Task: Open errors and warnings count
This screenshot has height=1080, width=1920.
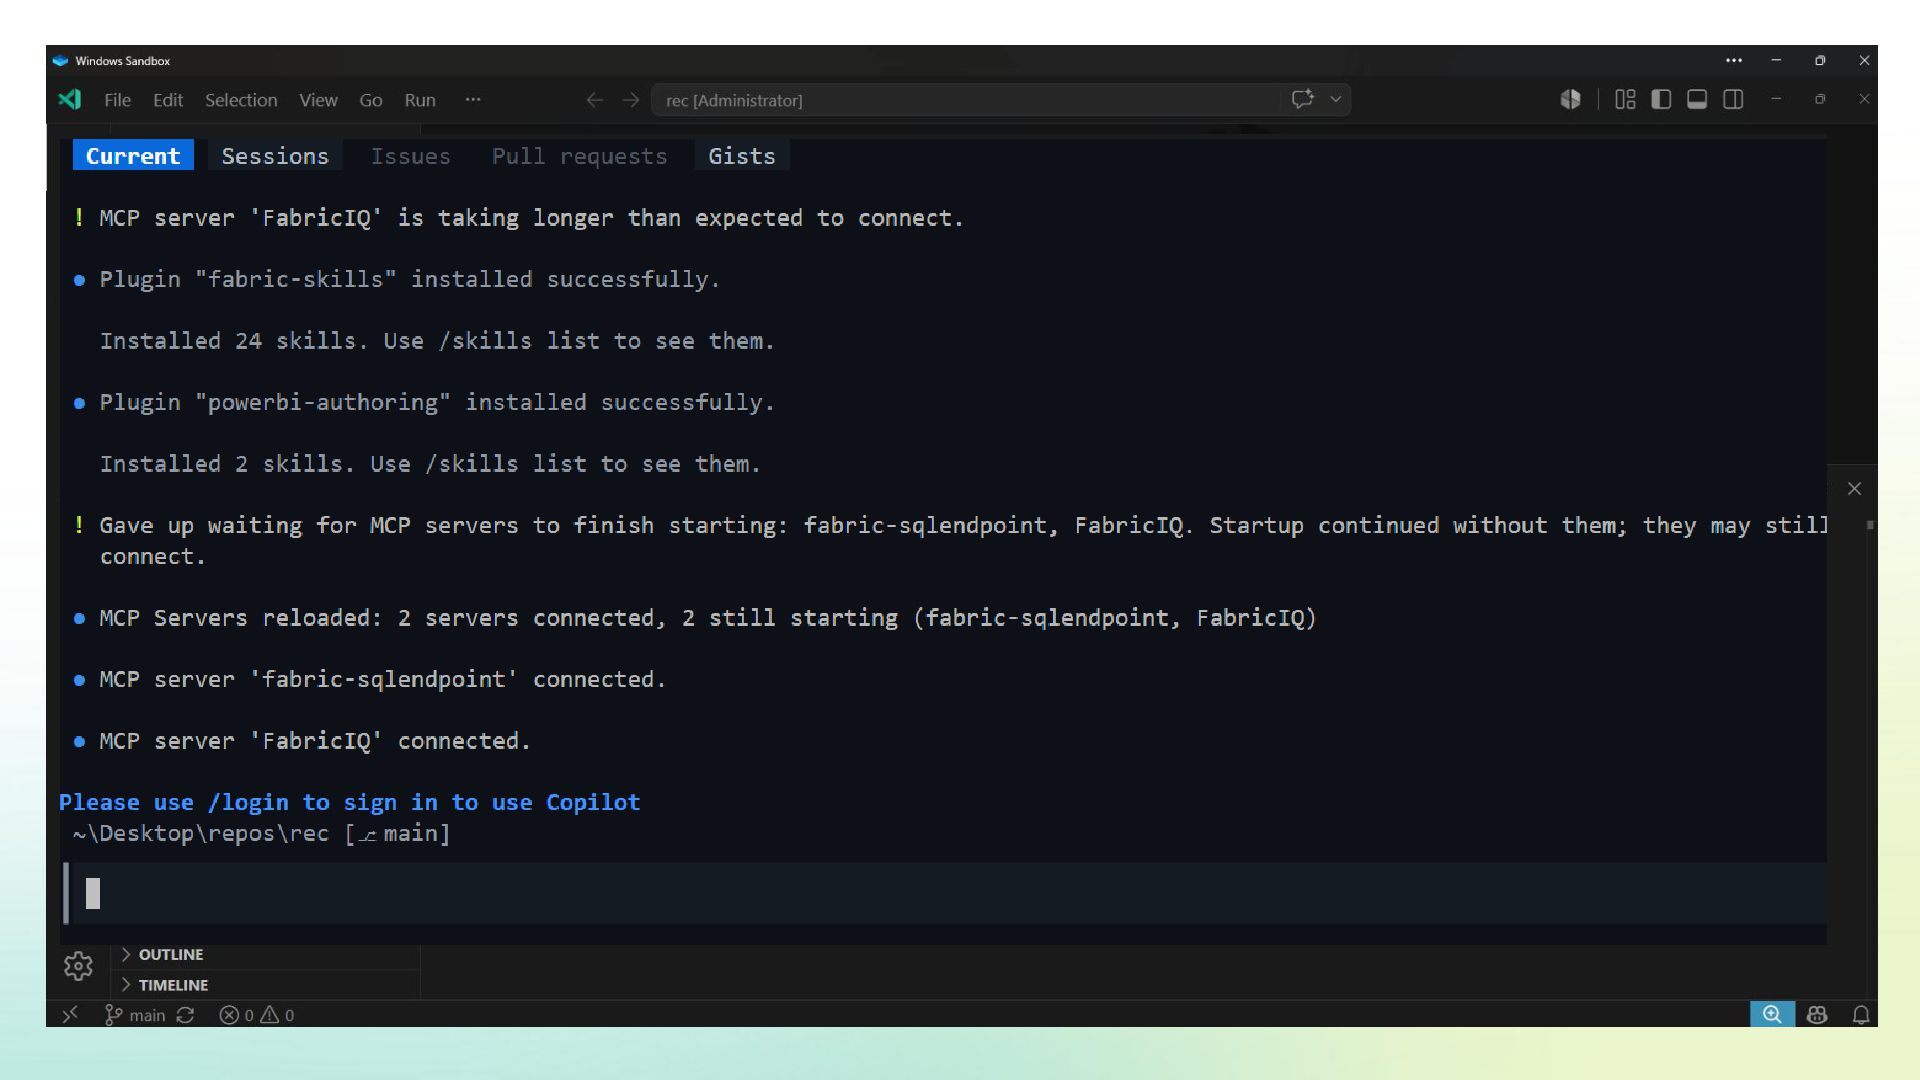Action: coord(257,1015)
